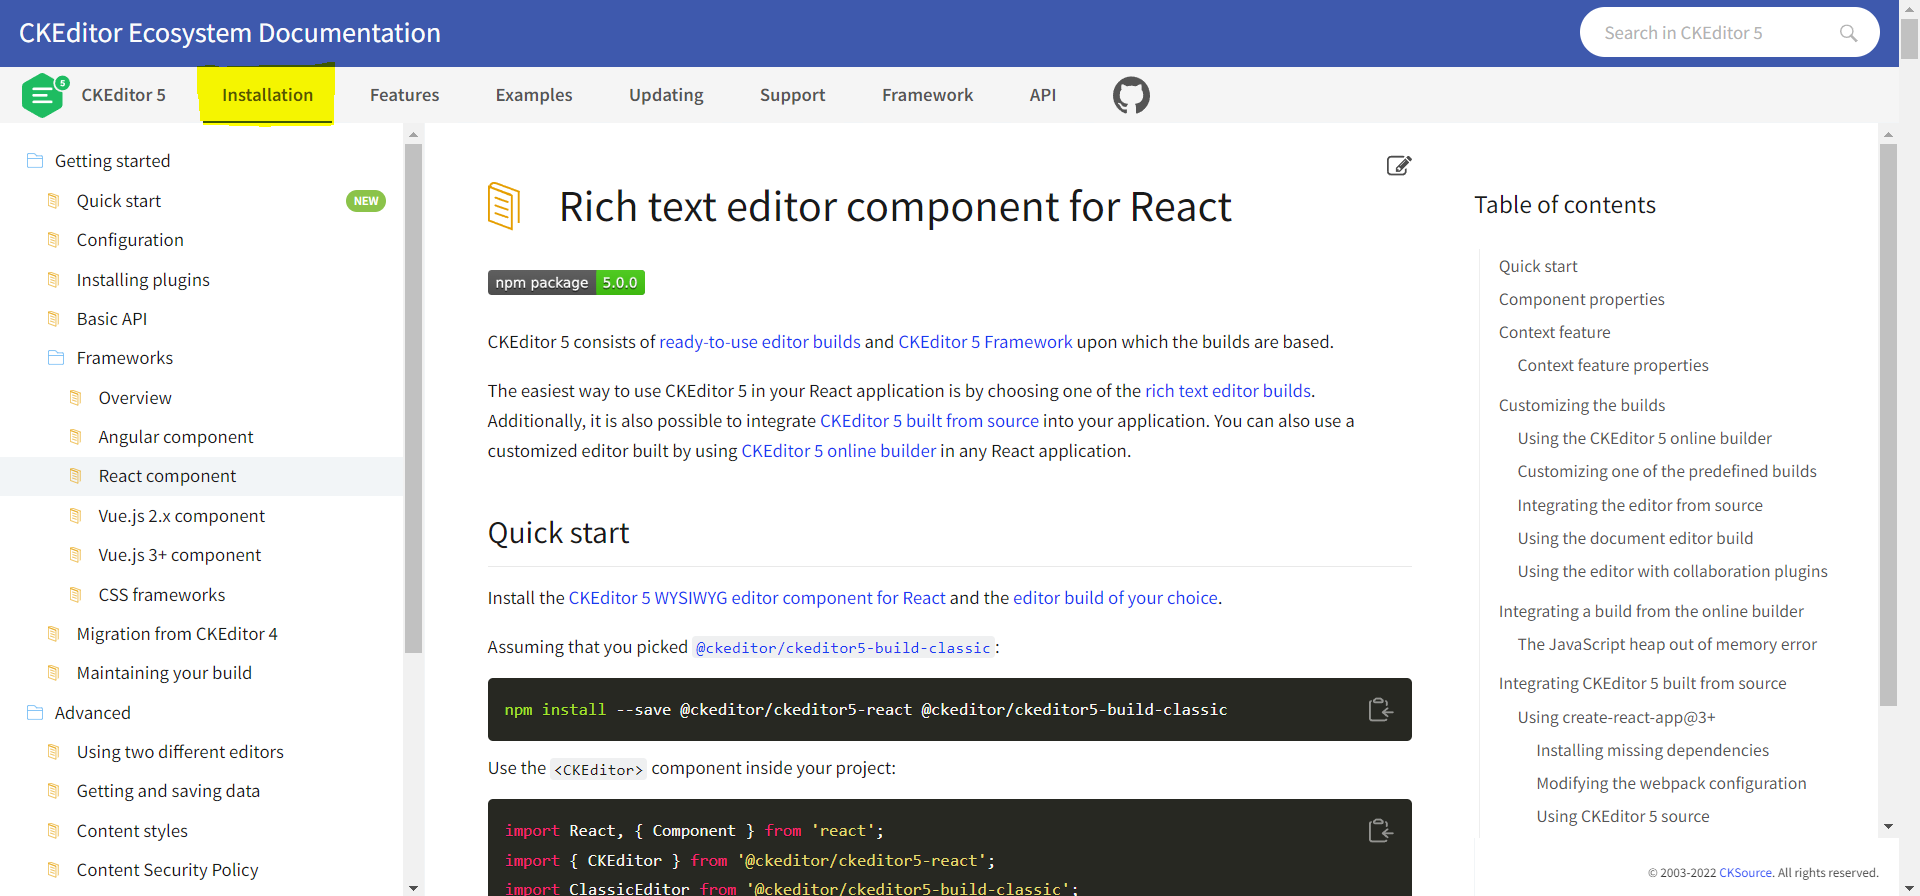
Task: Open CKEditor 5 built from source link
Action: (x=929, y=421)
